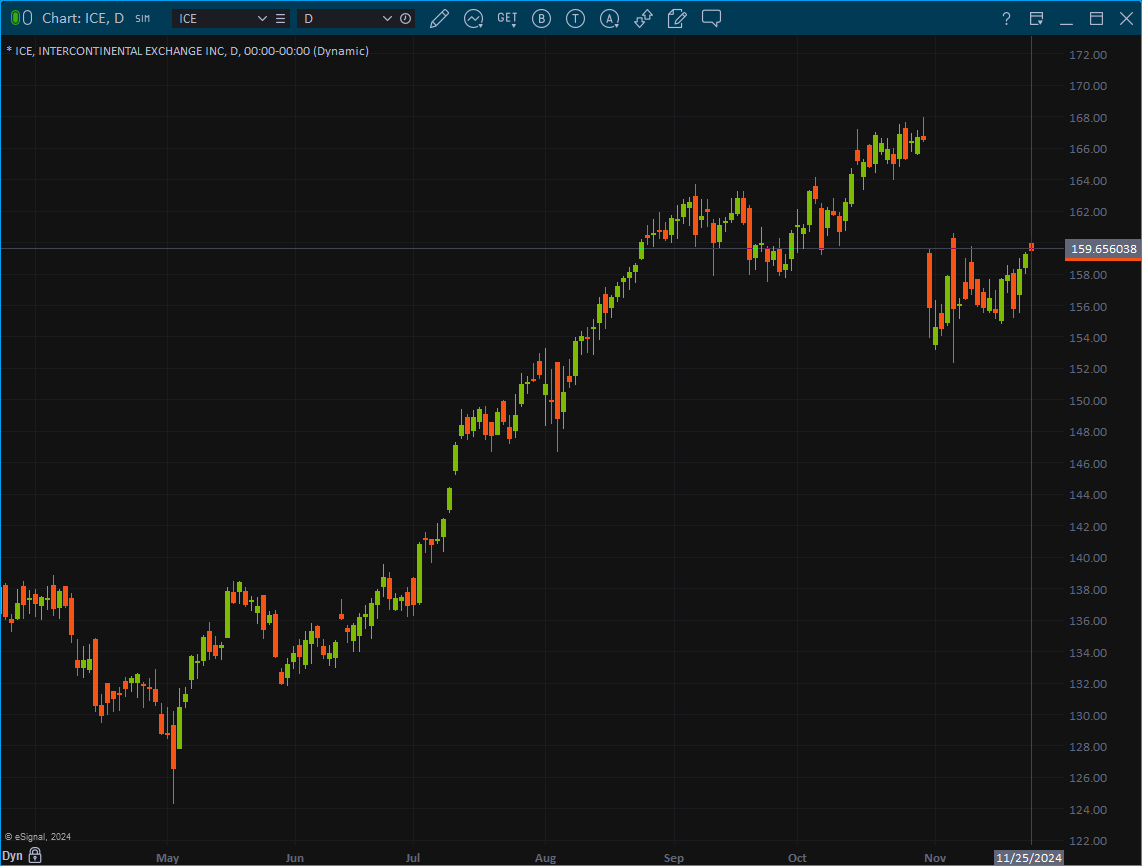
Task: Open the speech bubble comment icon
Action: (x=712, y=18)
